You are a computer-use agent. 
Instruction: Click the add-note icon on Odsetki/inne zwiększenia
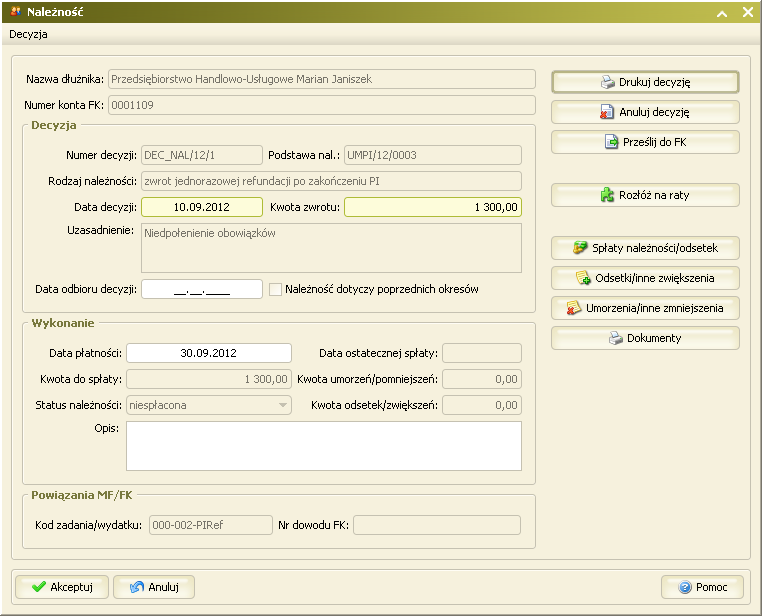(x=583, y=278)
